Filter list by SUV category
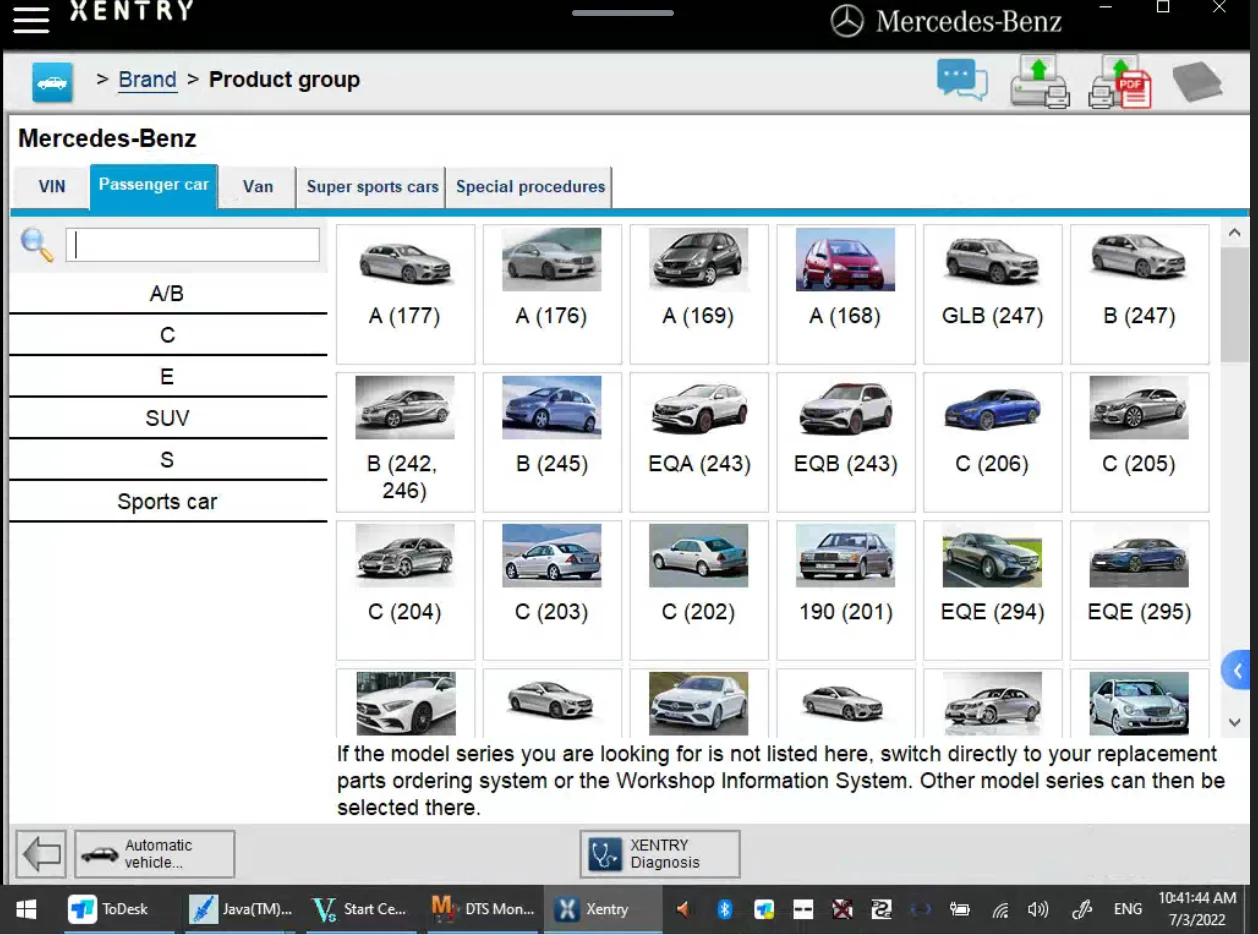1258x935 pixels. pyautogui.click(x=167, y=418)
